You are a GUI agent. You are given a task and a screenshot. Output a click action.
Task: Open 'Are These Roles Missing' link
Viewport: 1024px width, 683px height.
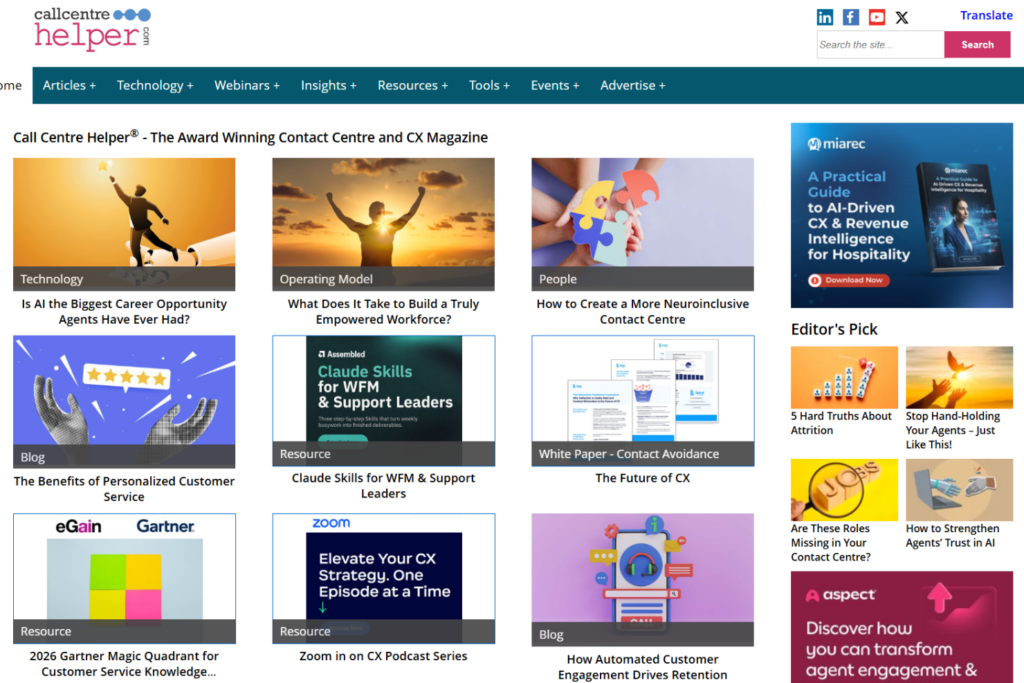click(x=831, y=543)
